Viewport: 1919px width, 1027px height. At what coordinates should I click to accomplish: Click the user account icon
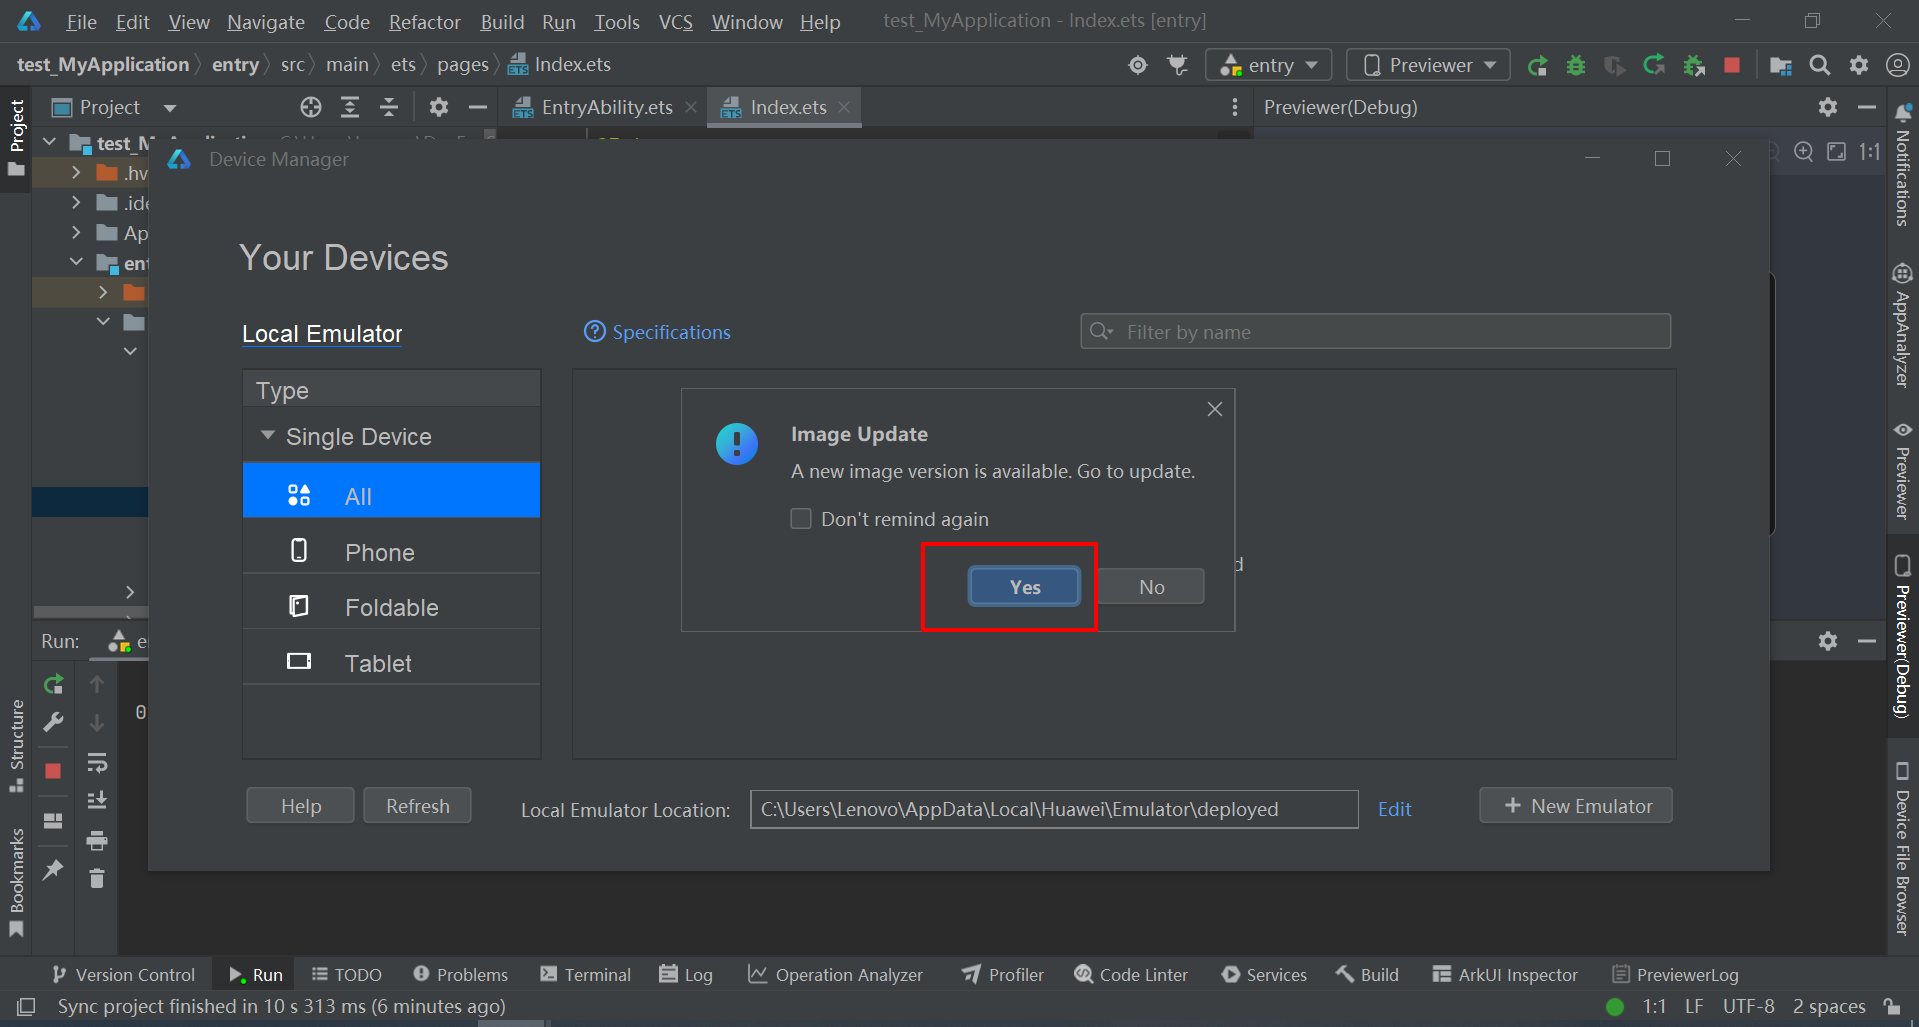tap(1897, 65)
